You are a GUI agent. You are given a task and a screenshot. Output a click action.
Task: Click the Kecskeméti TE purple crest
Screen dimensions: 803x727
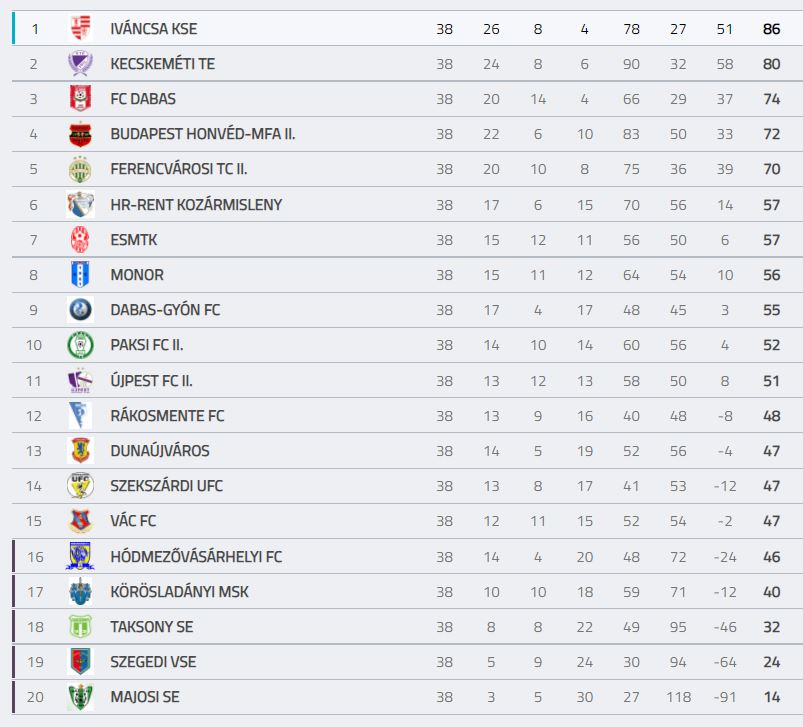80,63
